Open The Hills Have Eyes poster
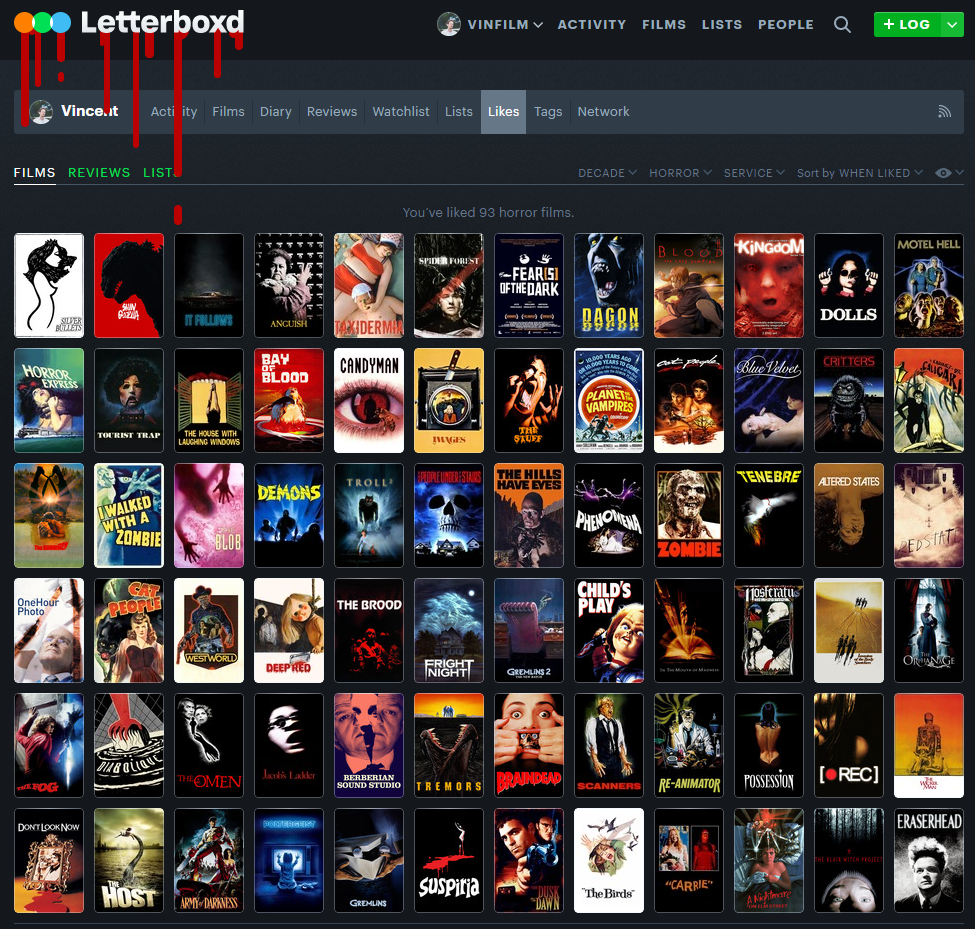975x929 pixels. tap(529, 515)
